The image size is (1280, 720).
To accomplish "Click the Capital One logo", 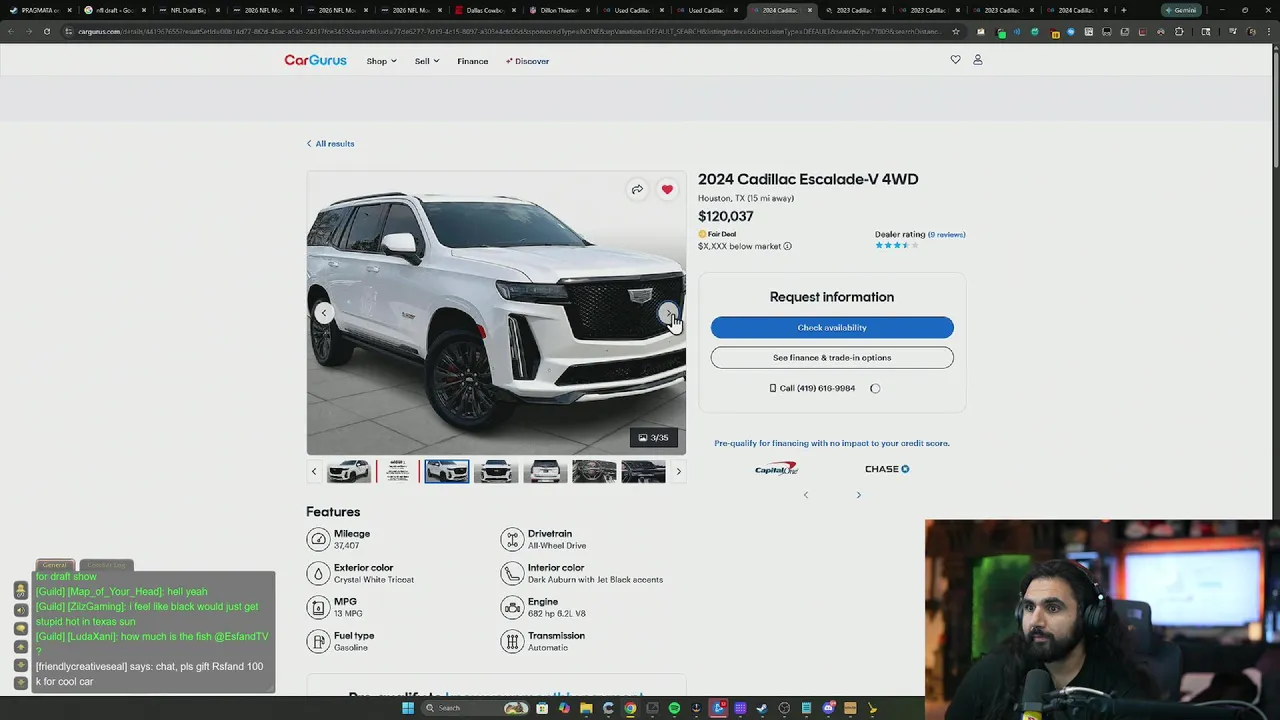I will point(776,468).
